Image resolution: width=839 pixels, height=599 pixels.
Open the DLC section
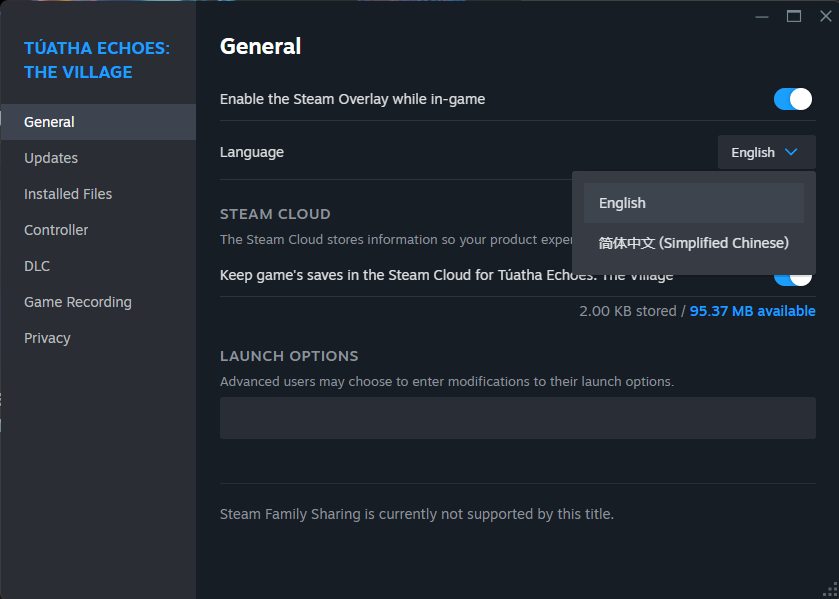(37, 266)
